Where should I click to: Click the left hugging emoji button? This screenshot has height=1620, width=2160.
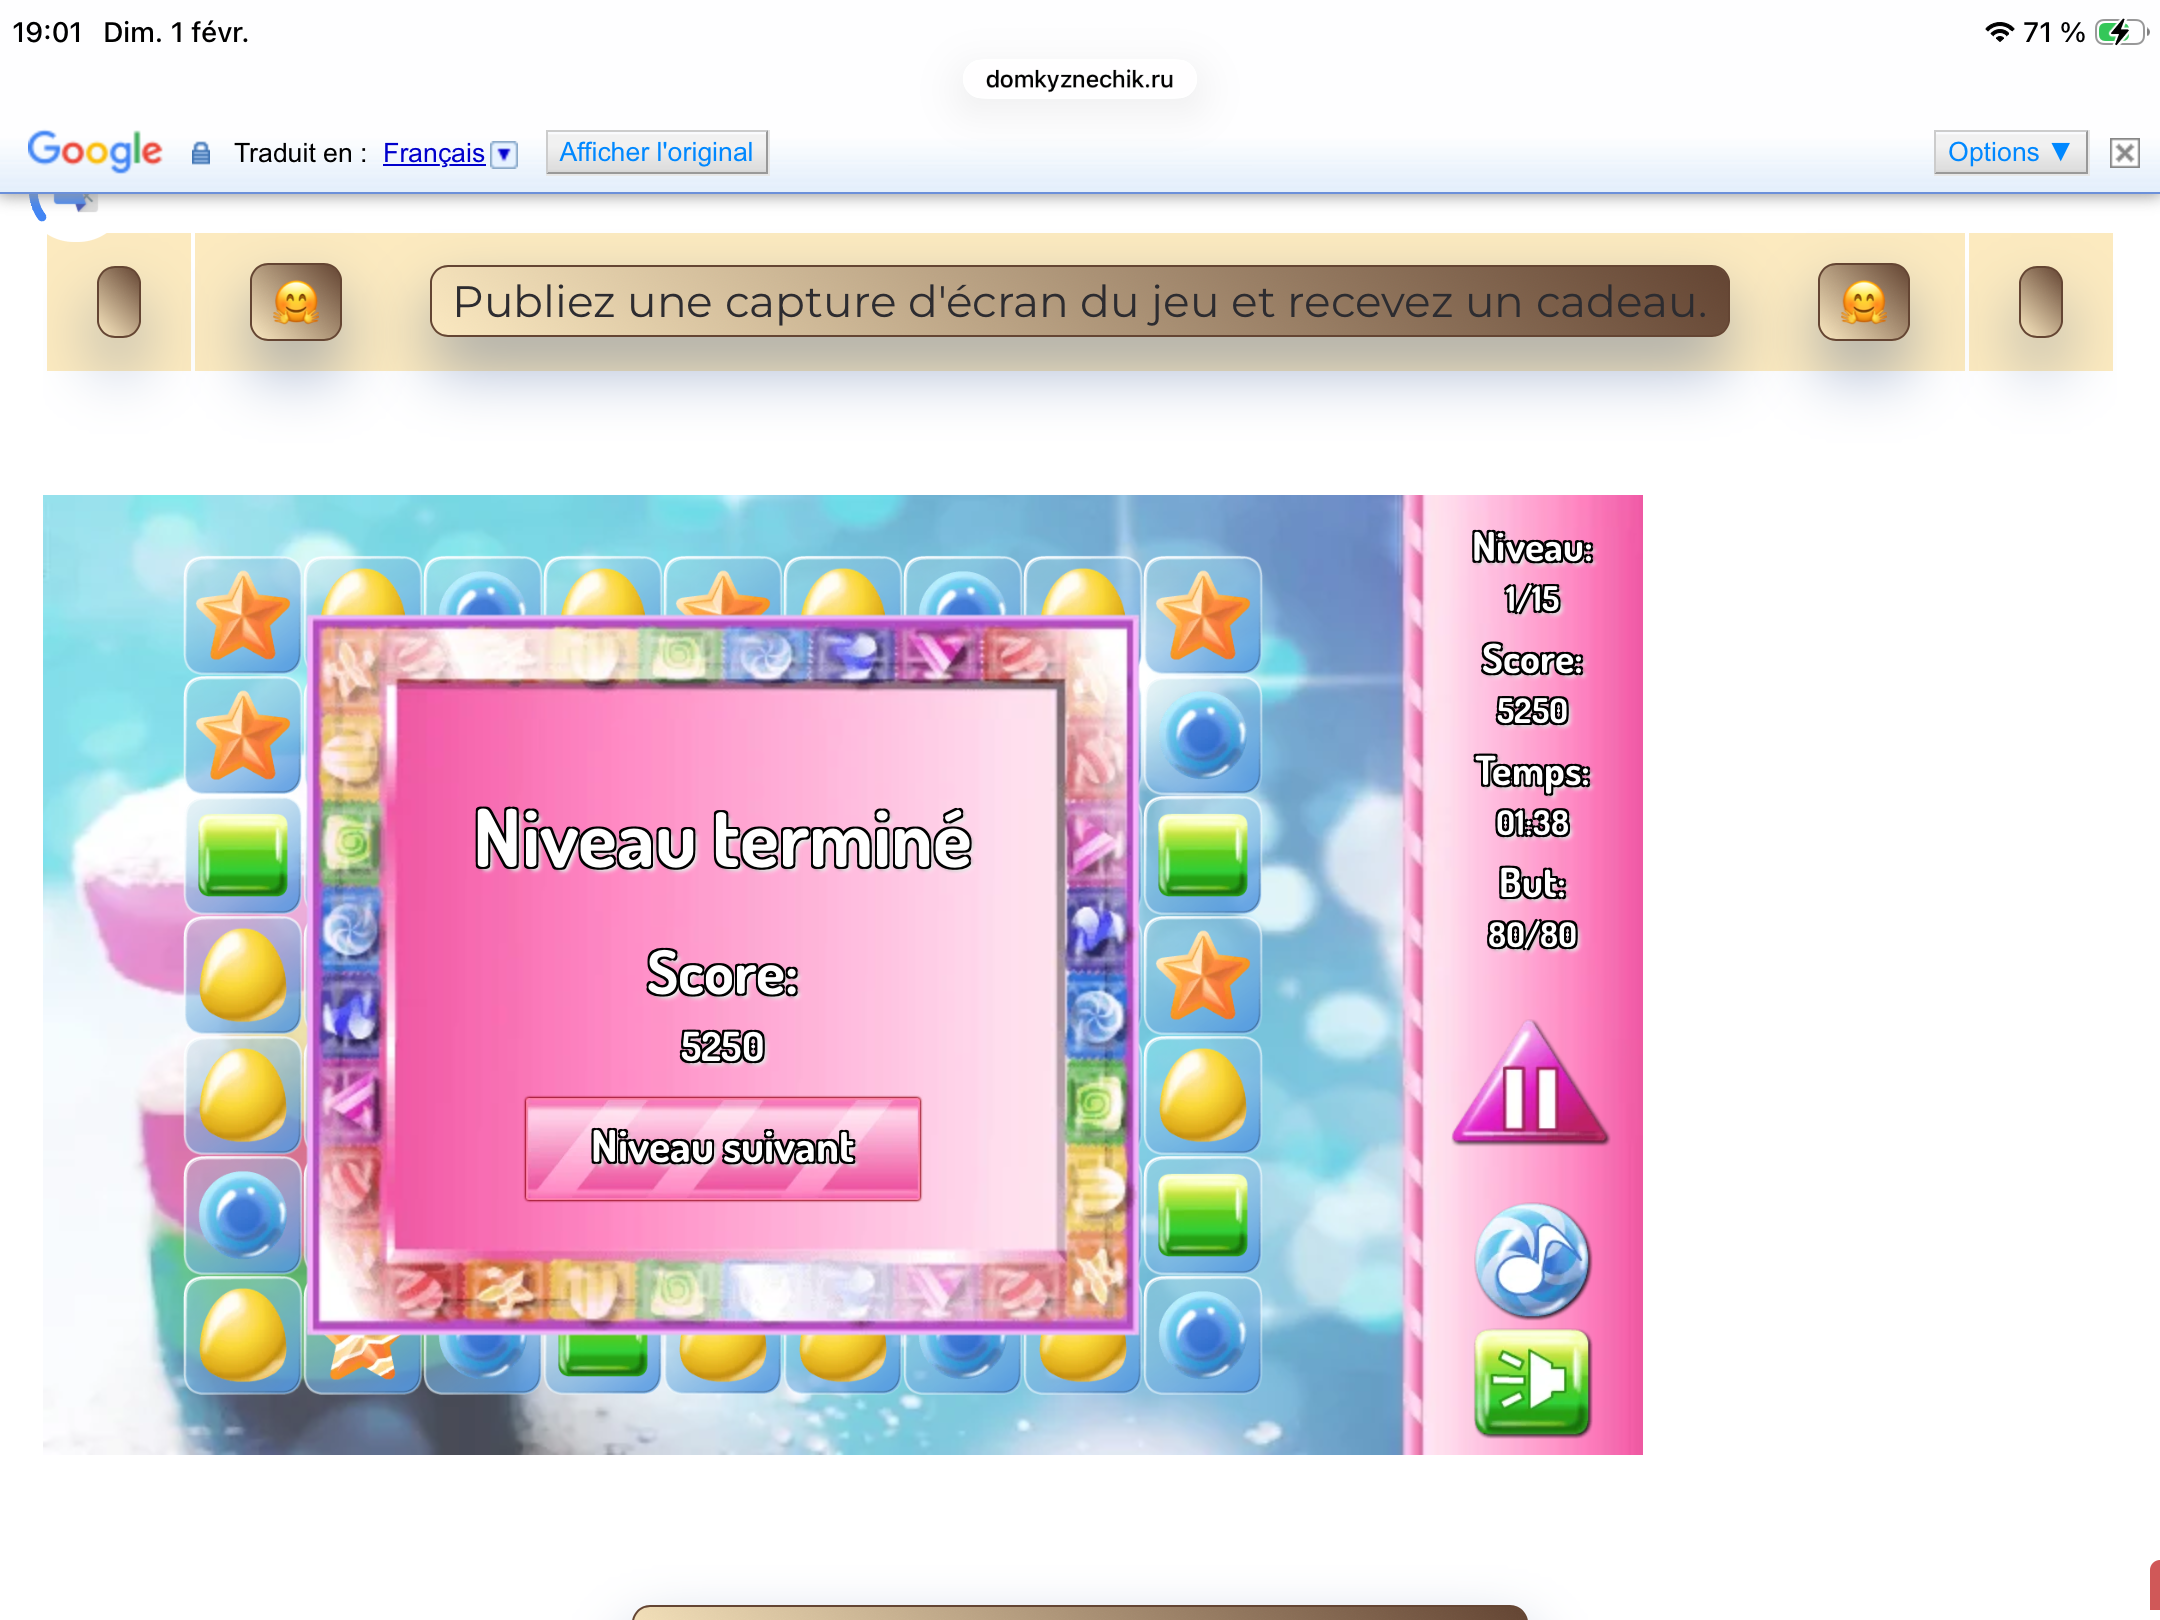(x=296, y=302)
